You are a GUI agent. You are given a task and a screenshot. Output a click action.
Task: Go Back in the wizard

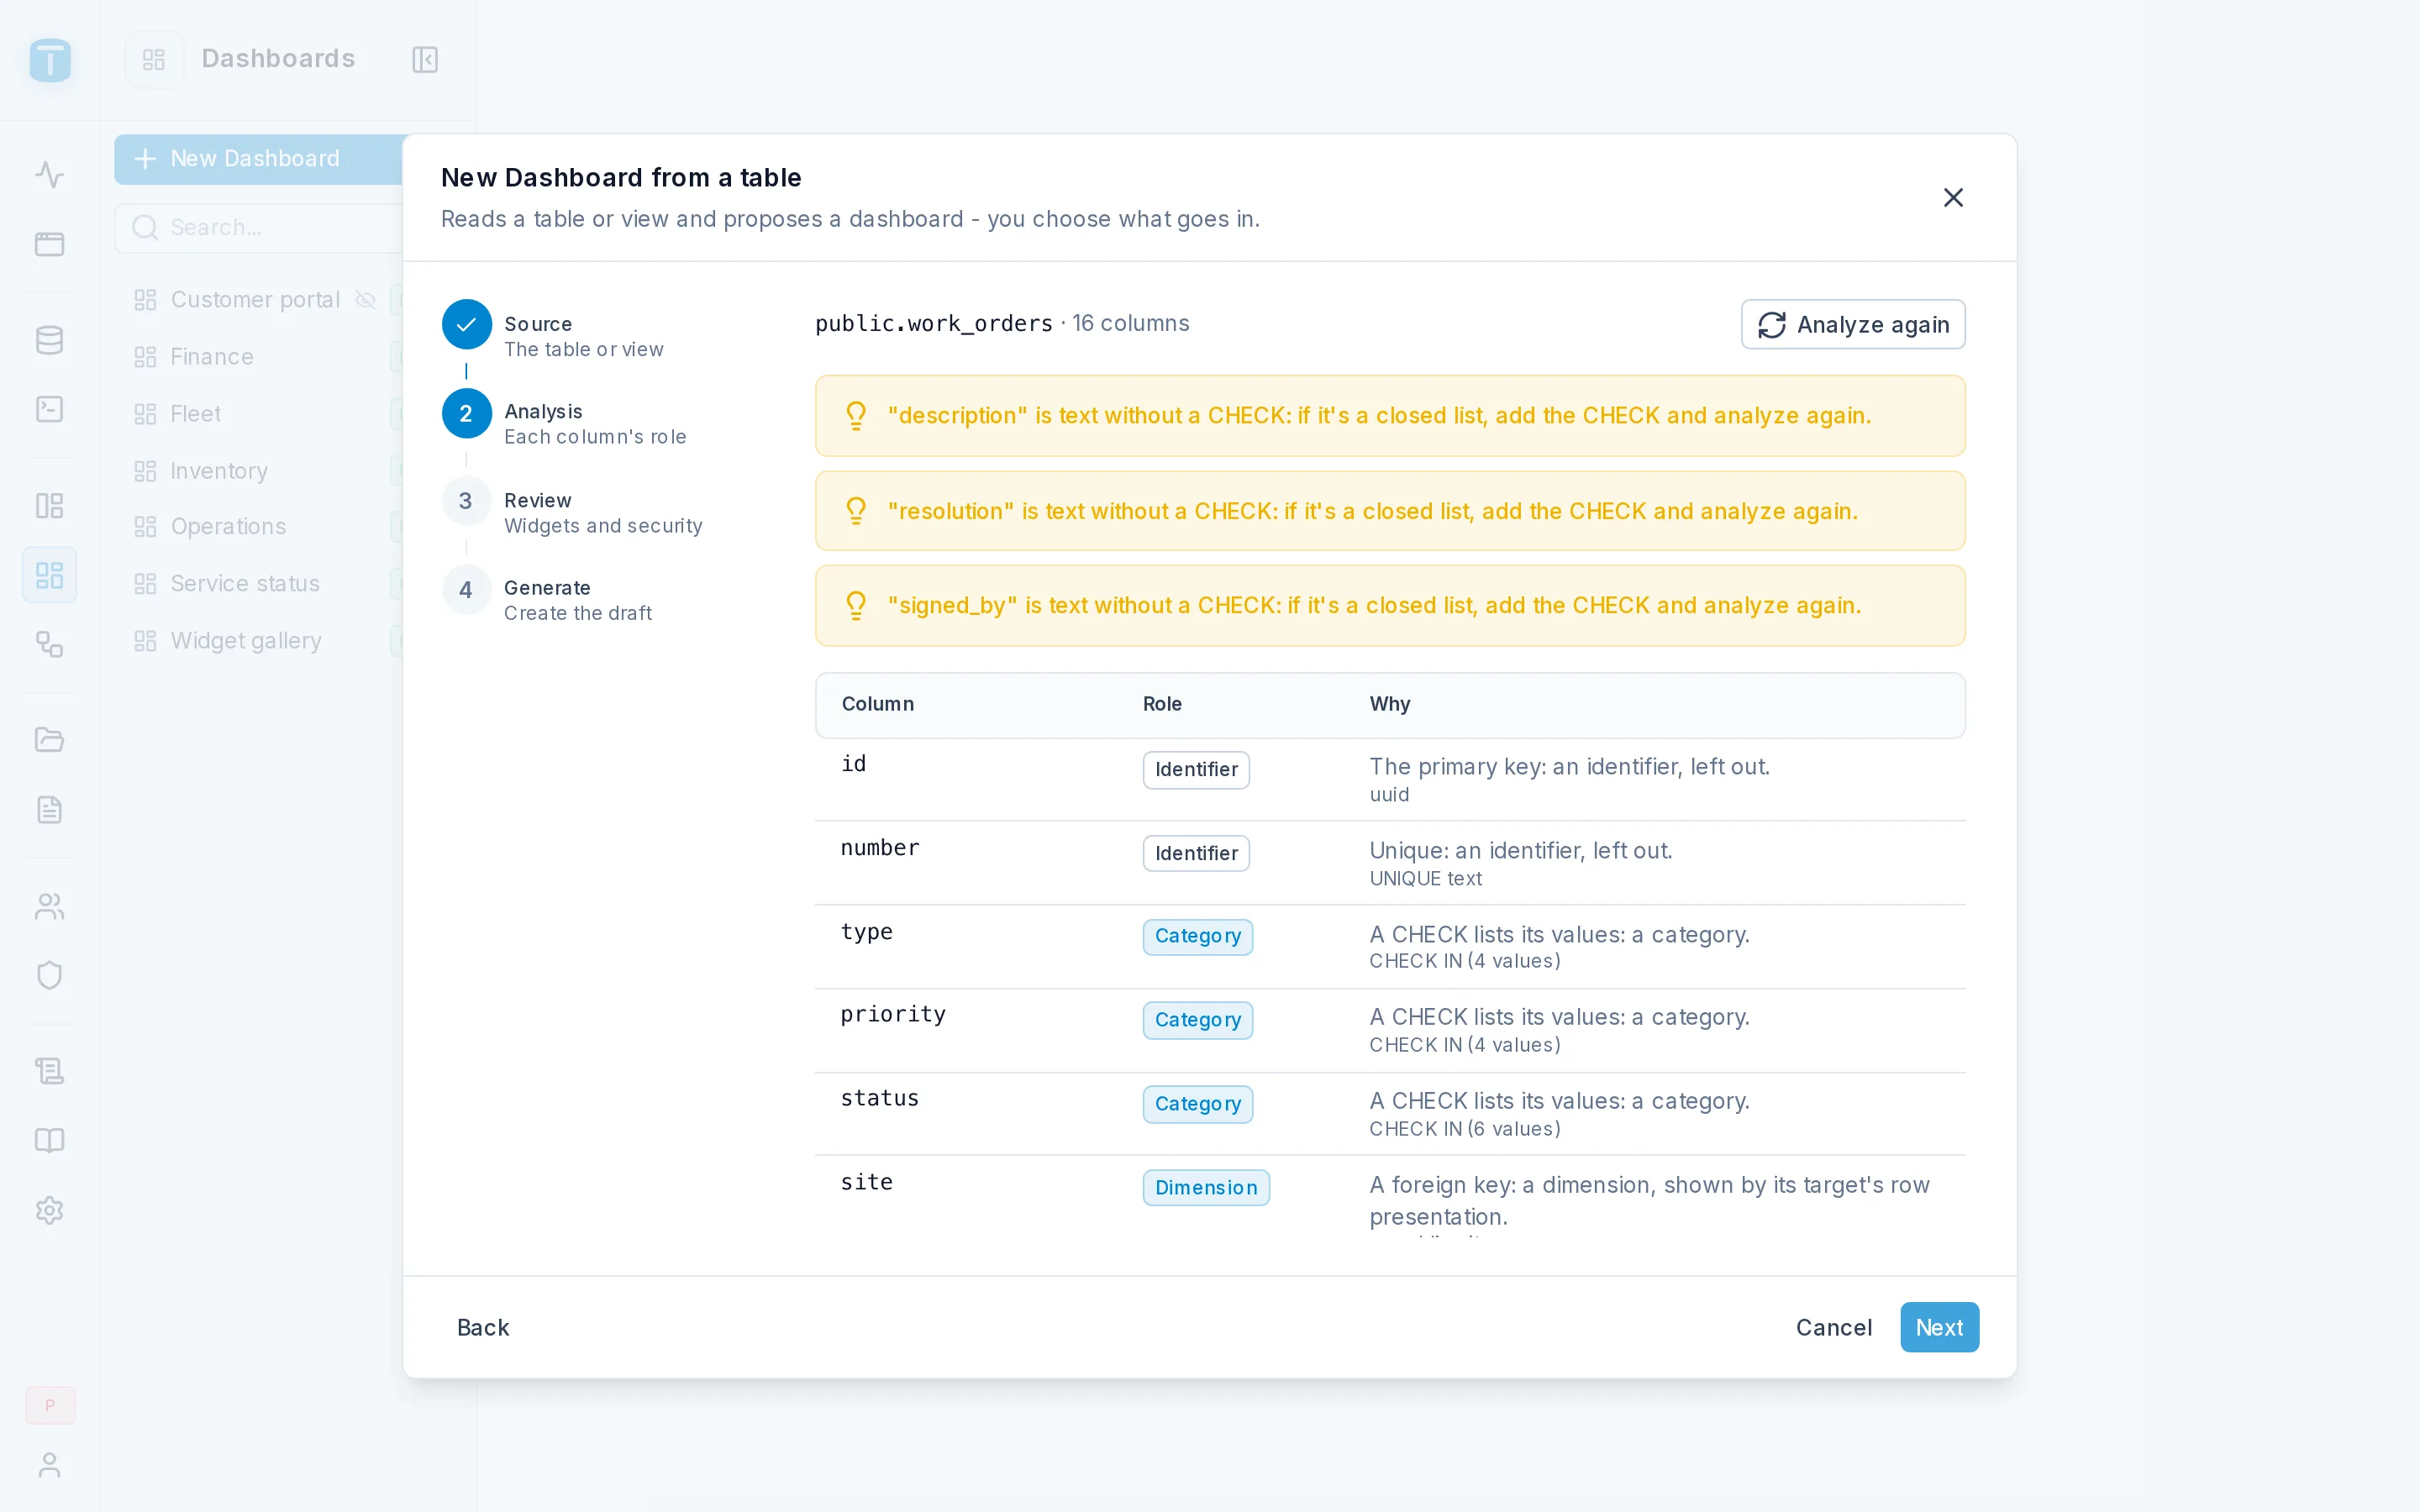(x=483, y=1327)
